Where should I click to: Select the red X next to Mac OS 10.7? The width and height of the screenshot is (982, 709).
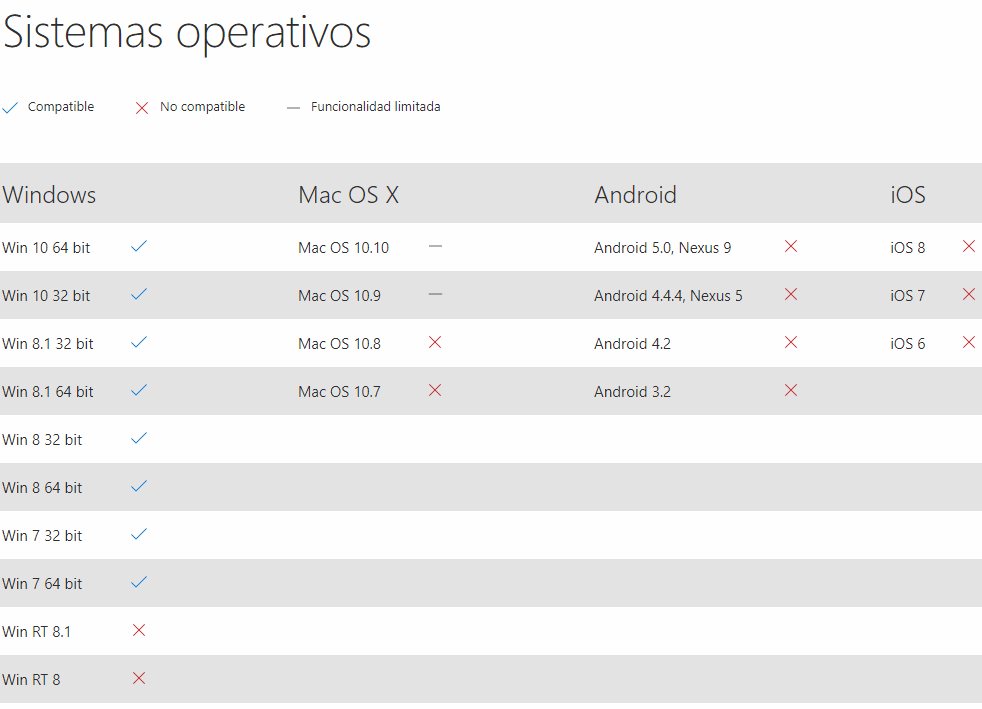(x=435, y=390)
